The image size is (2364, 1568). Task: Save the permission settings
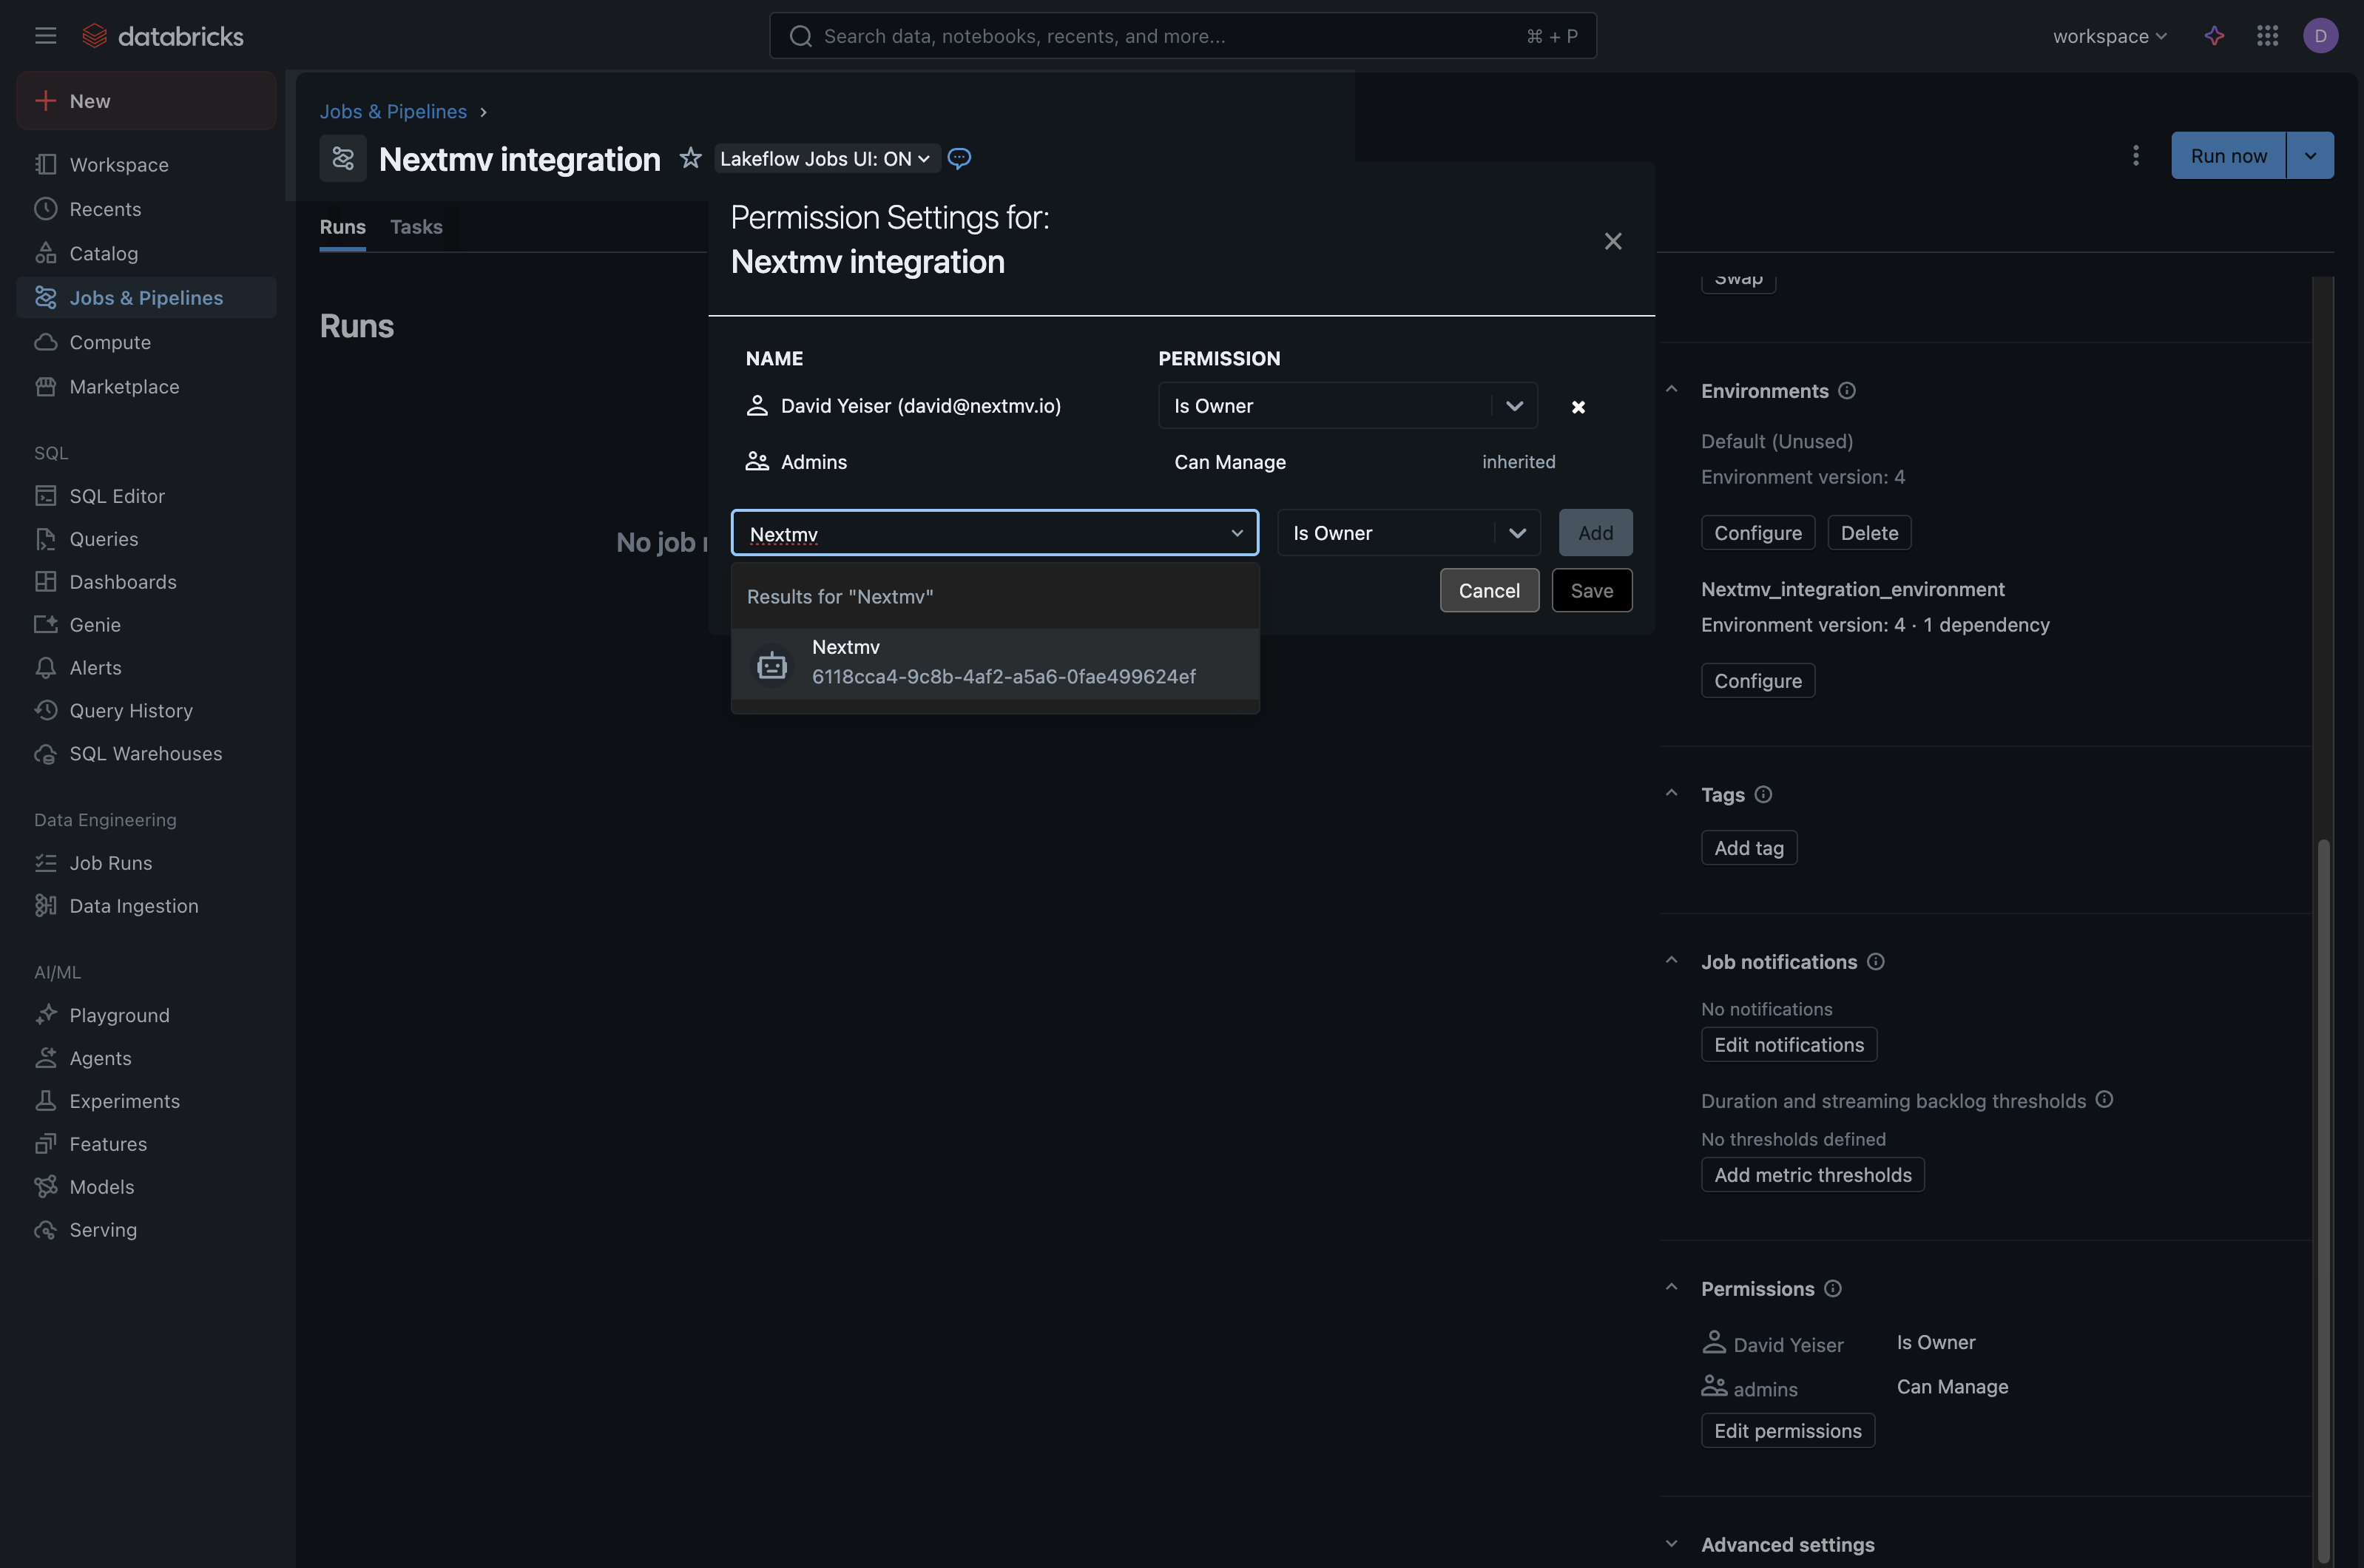[1591, 590]
